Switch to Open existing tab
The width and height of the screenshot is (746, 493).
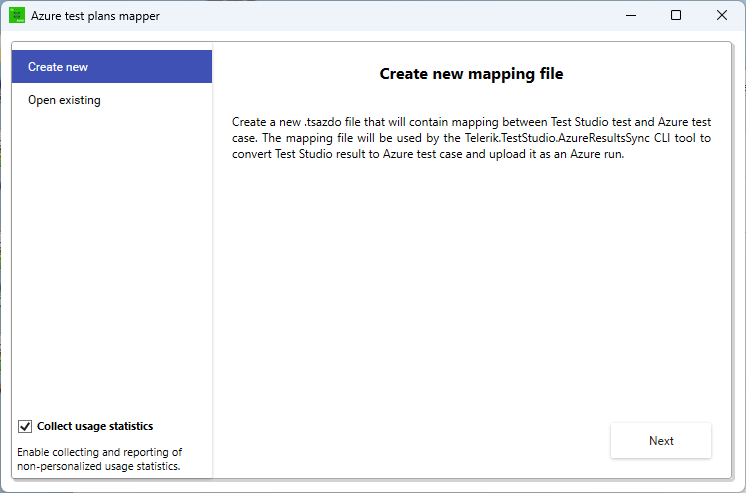tap(112, 100)
